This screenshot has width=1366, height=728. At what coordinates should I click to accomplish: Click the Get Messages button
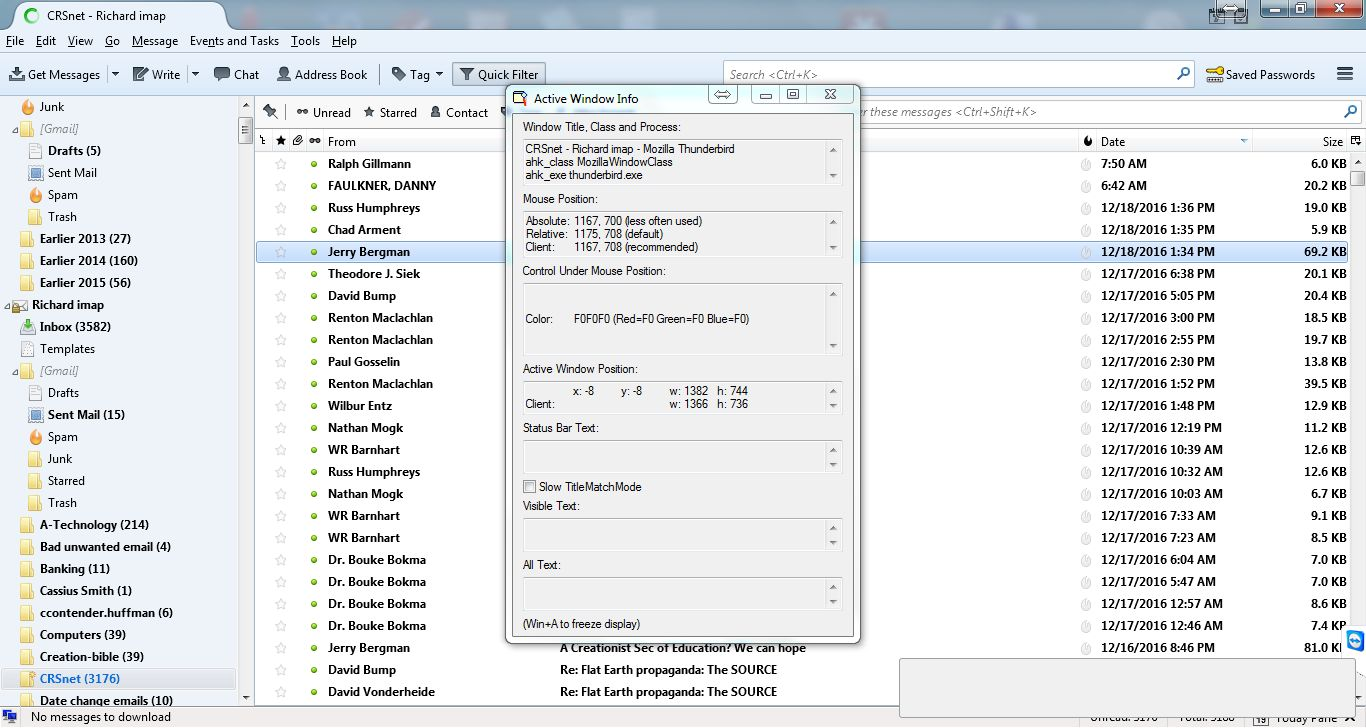pos(55,74)
